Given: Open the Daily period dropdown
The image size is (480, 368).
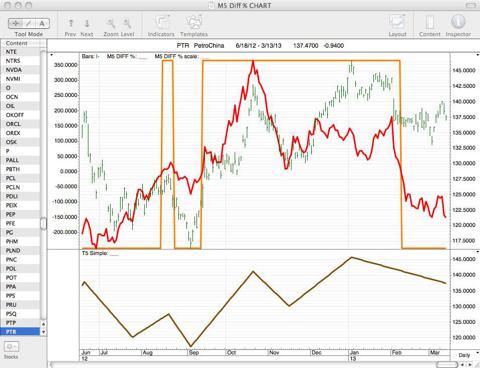Looking at the screenshot, I should pyautogui.click(x=465, y=355).
